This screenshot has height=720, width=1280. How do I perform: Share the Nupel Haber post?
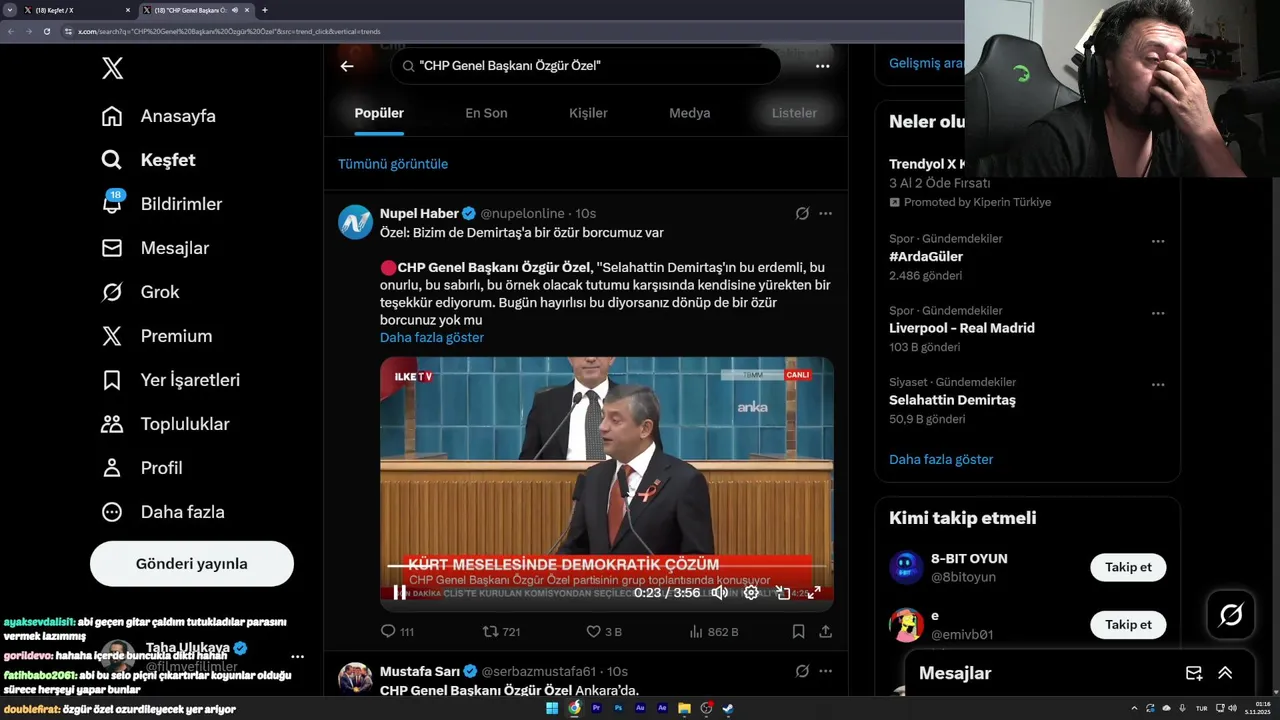[825, 632]
